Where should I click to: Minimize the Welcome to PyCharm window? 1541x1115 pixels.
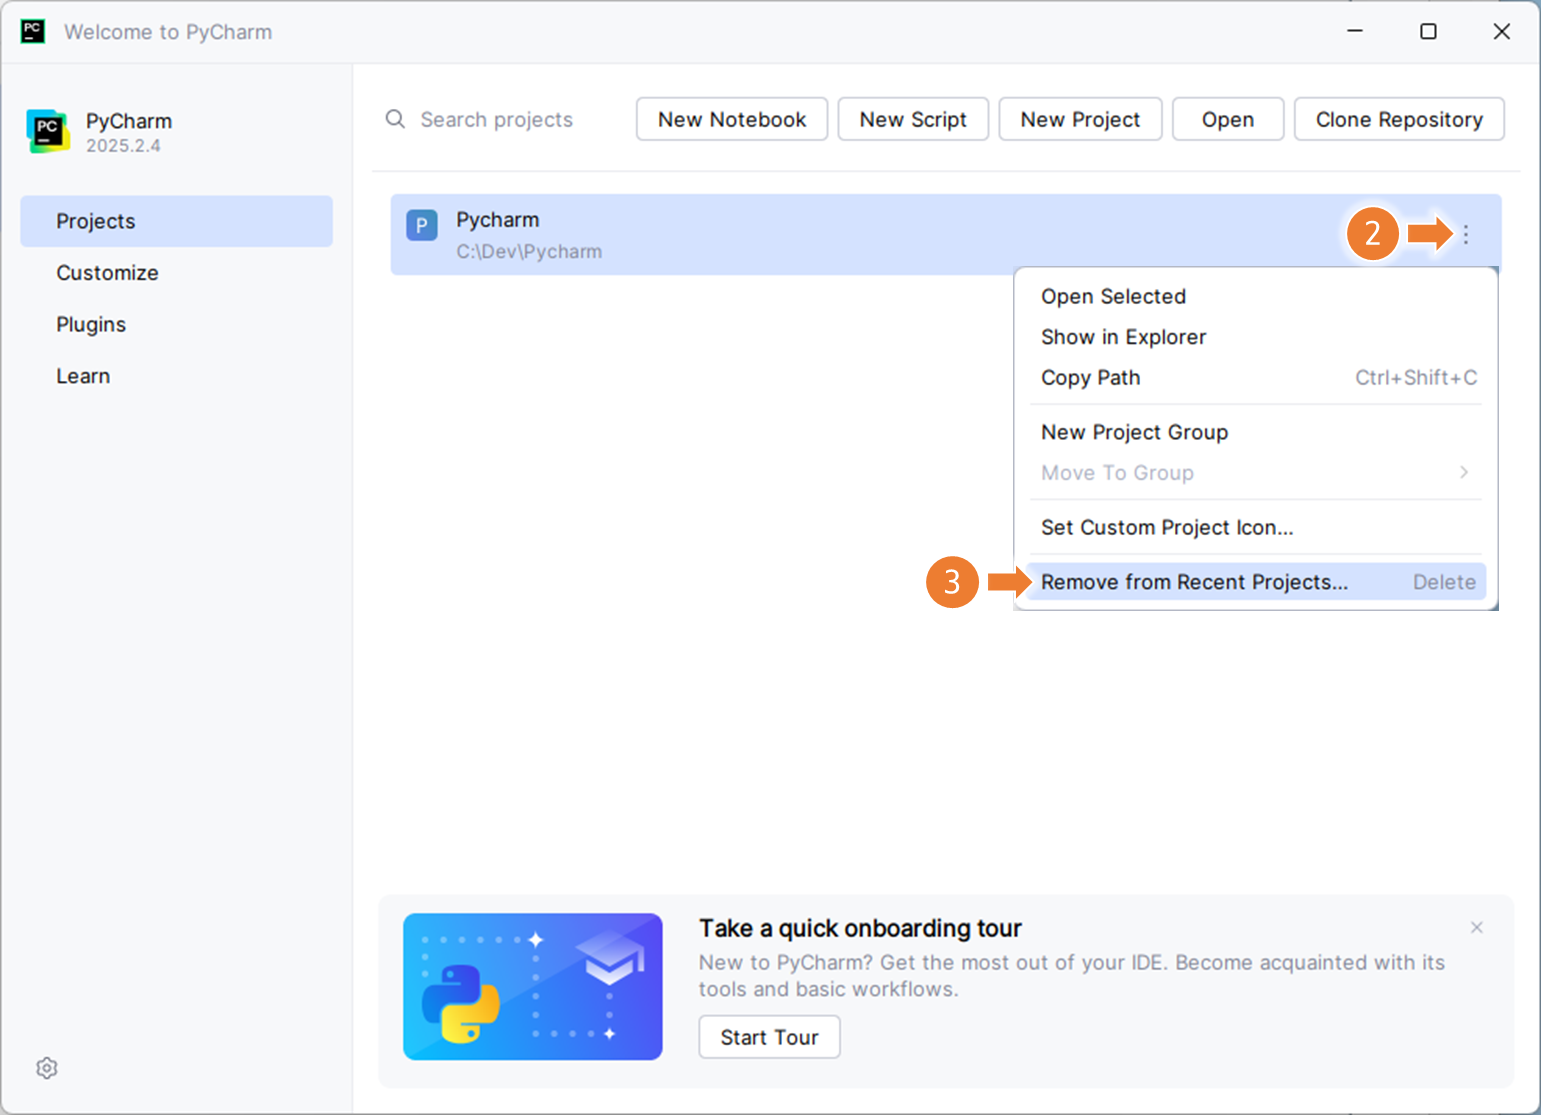click(1355, 31)
